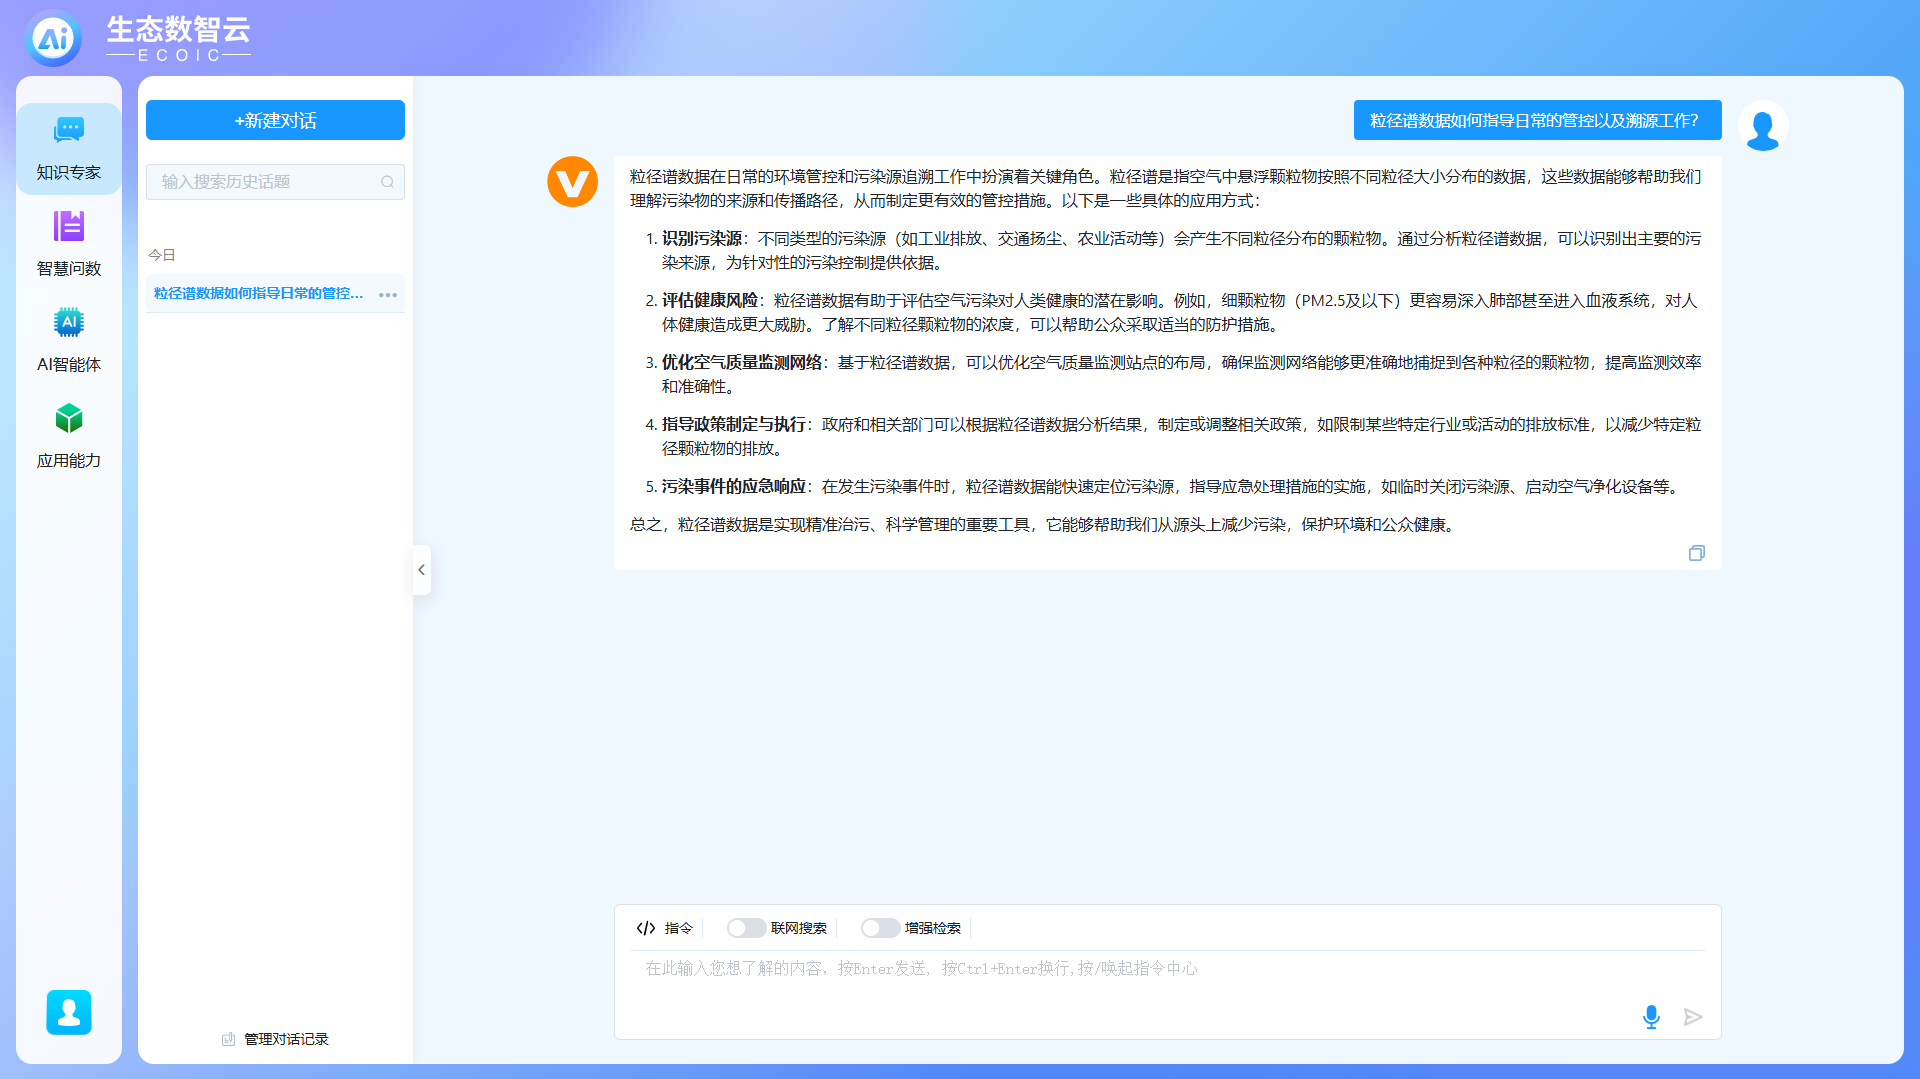Click the 生态数智云 AI logo icon
This screenshot has height=1079, width=1920.
(53, 39)
